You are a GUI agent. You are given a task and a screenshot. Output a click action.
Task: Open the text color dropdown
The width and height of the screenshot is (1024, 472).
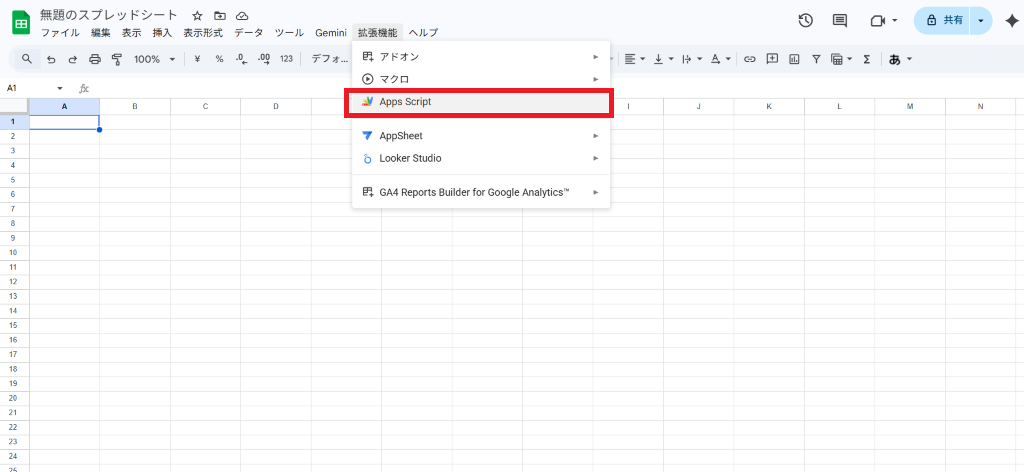pos(720,59)
